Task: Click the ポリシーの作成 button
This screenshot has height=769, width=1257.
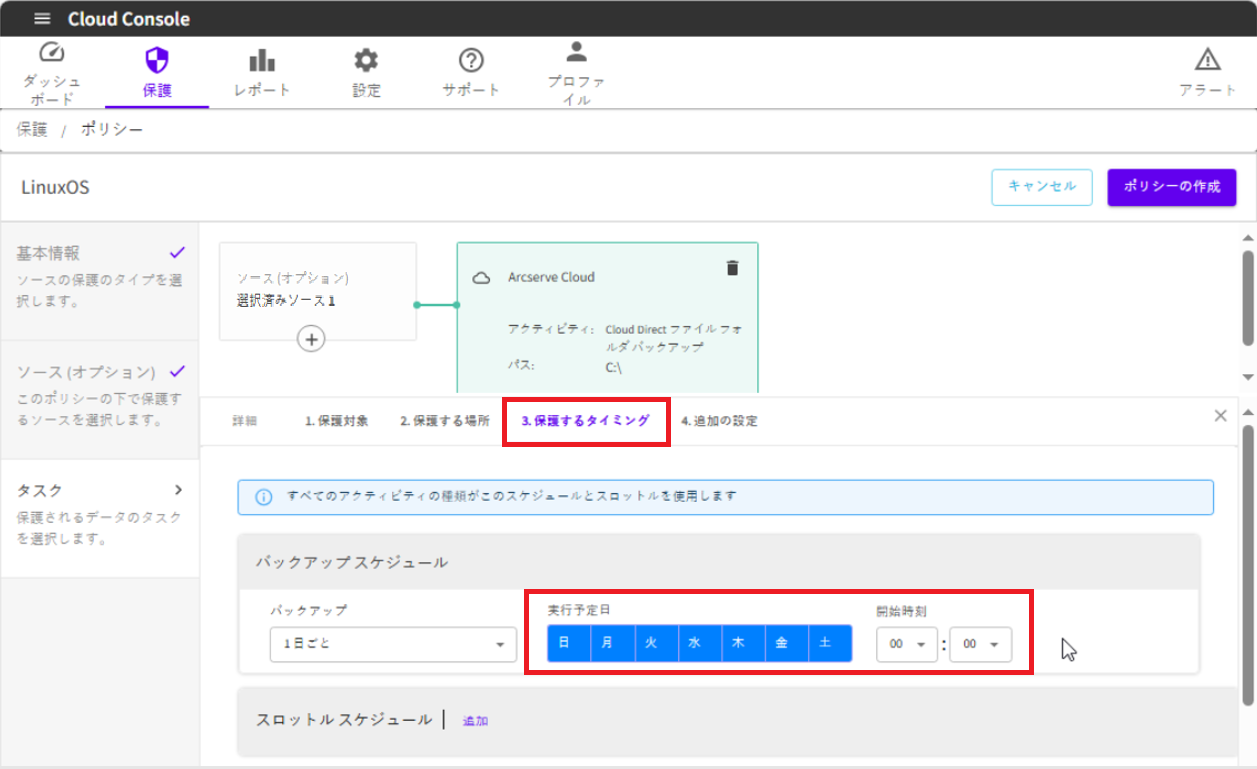Action: pos(1171,187)
